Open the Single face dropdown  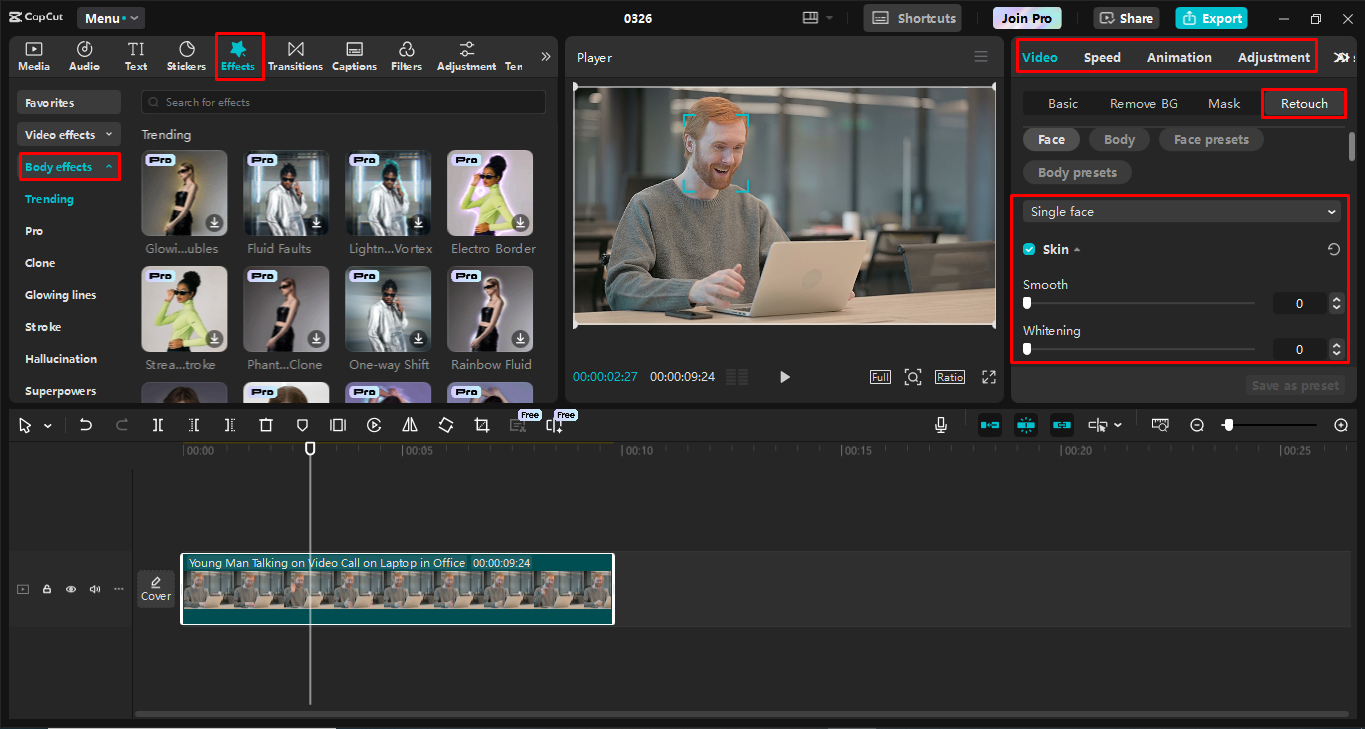pos(1181,211)
